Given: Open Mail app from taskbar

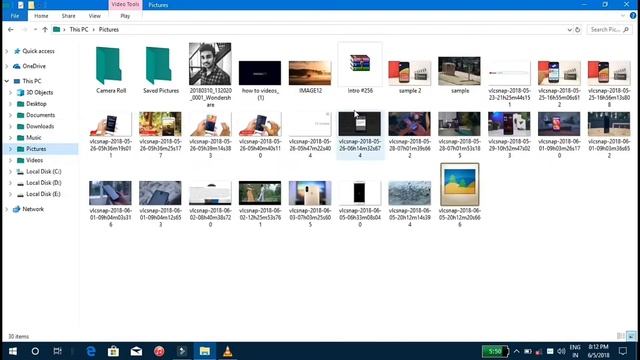Looking at the screenshot, I should point(136,351).
